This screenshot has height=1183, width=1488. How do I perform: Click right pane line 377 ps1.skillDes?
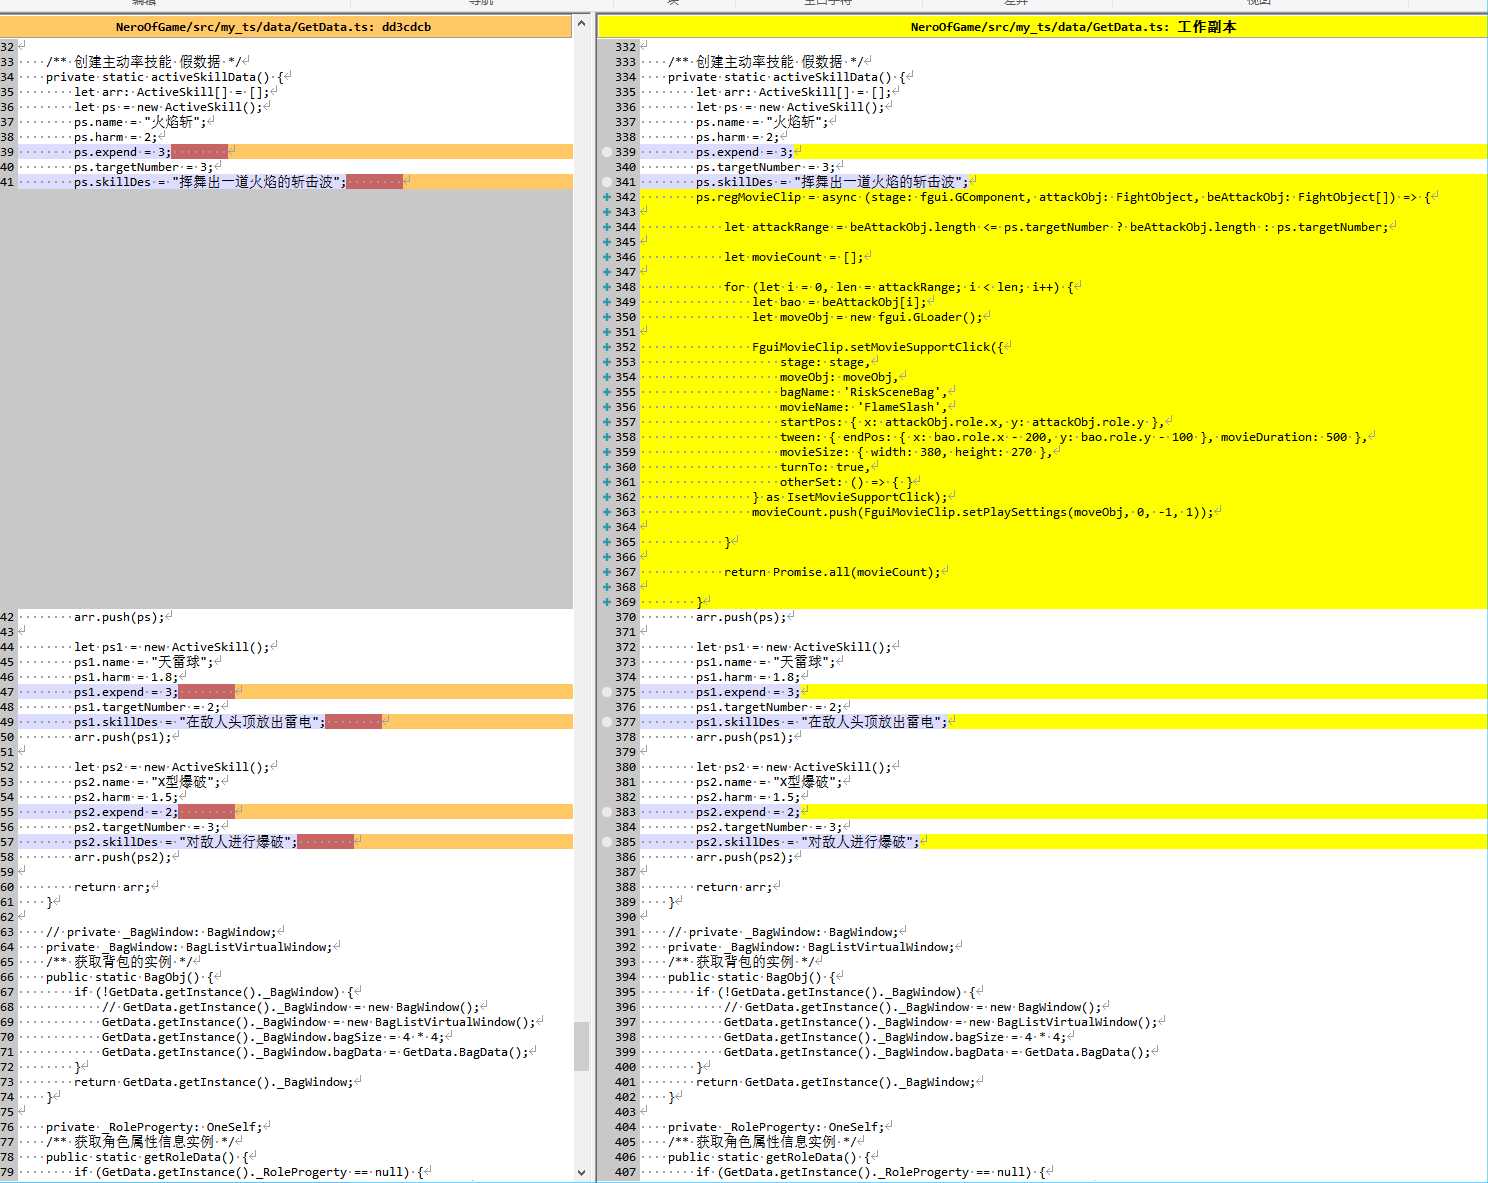point(1064,722)
